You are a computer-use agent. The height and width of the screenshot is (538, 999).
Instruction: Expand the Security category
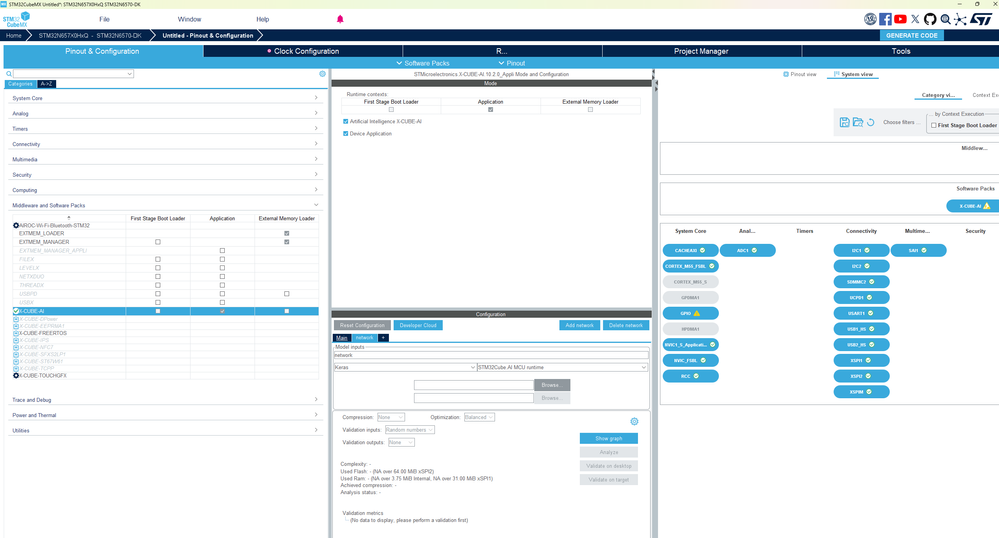click(164, 175)
